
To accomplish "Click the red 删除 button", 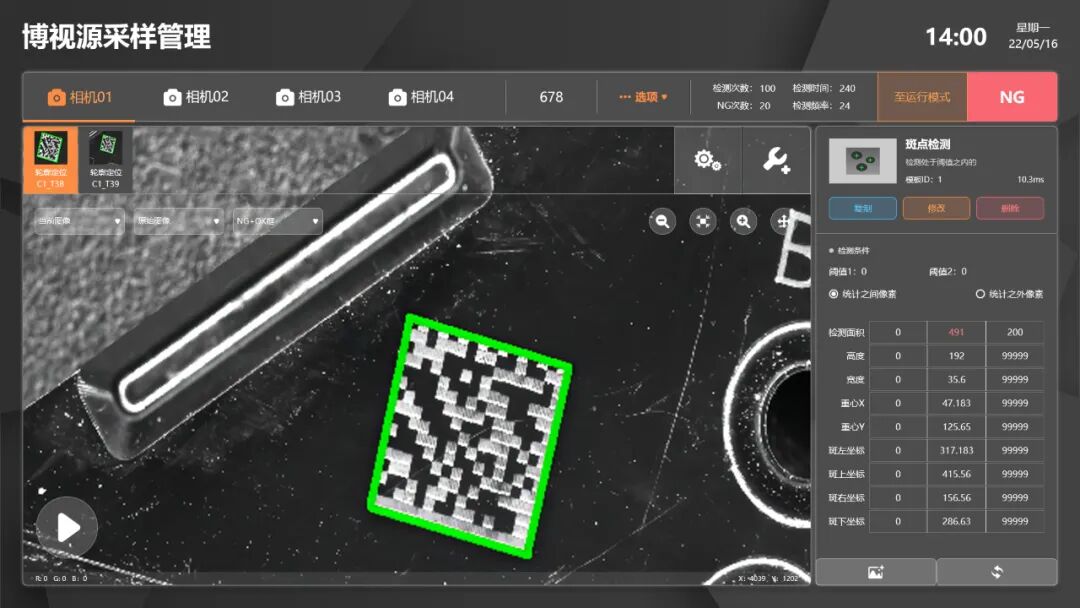I will [x=1010, y=208].
